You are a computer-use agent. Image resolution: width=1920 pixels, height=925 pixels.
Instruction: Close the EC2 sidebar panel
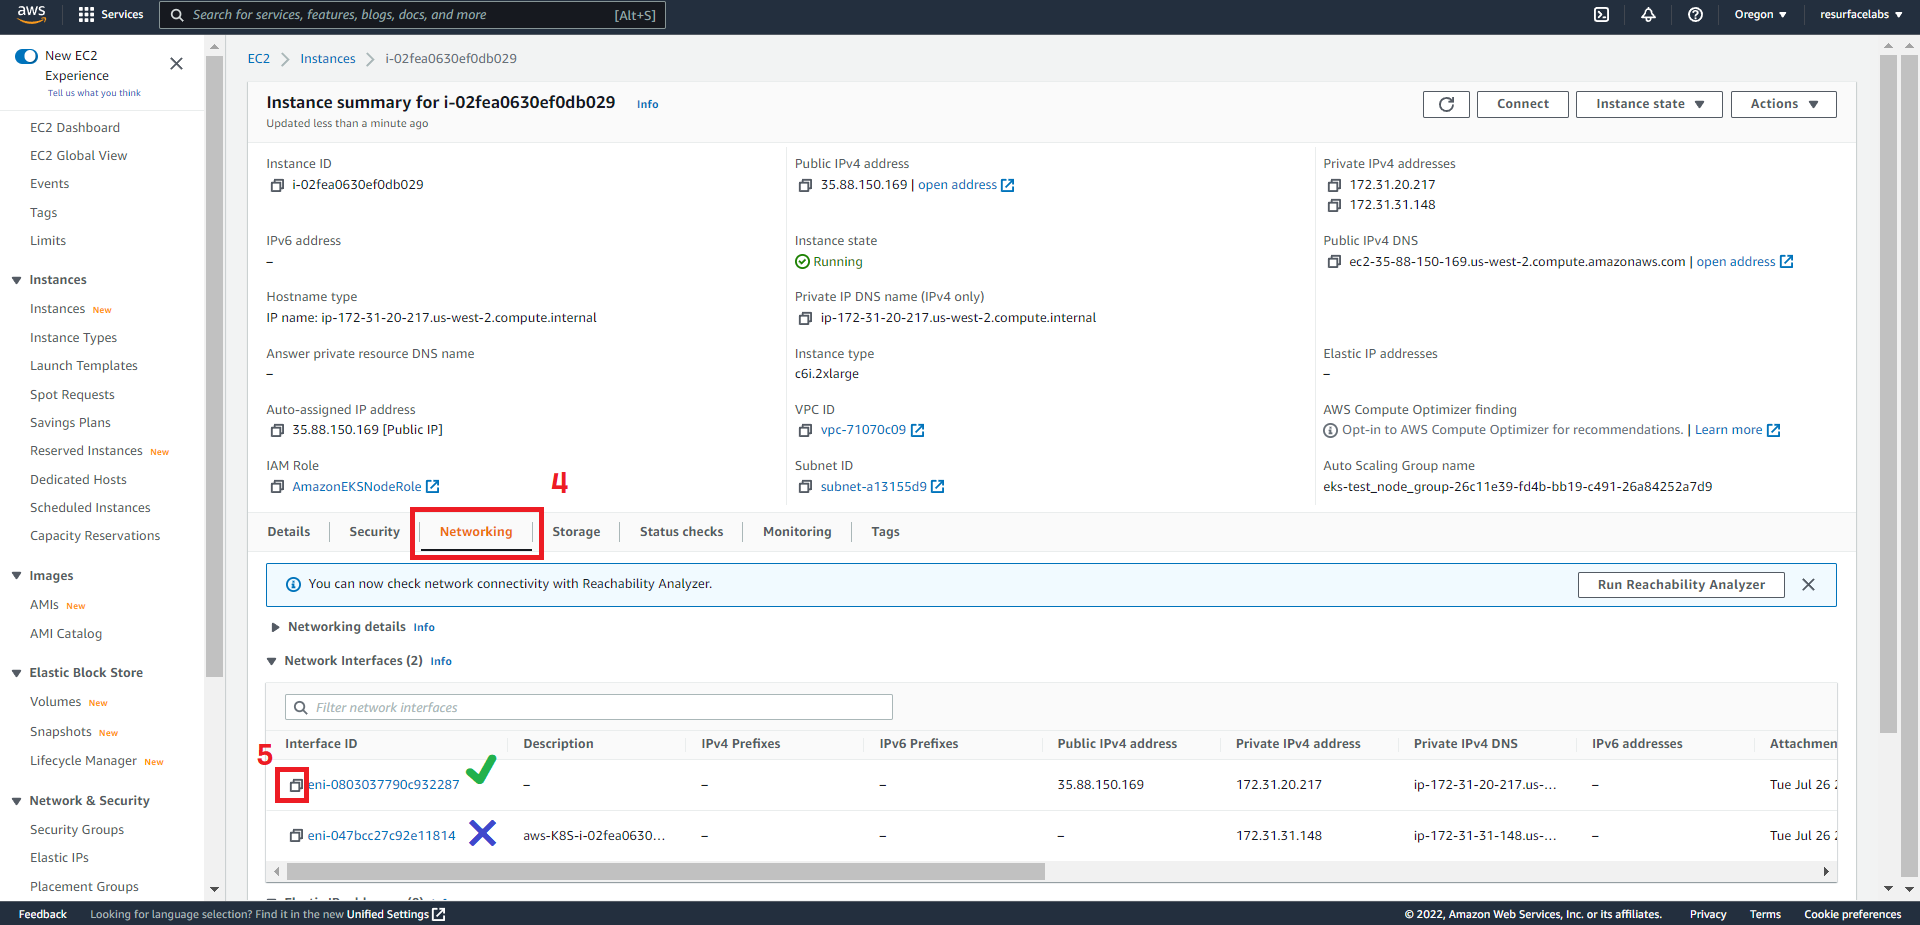176,64
